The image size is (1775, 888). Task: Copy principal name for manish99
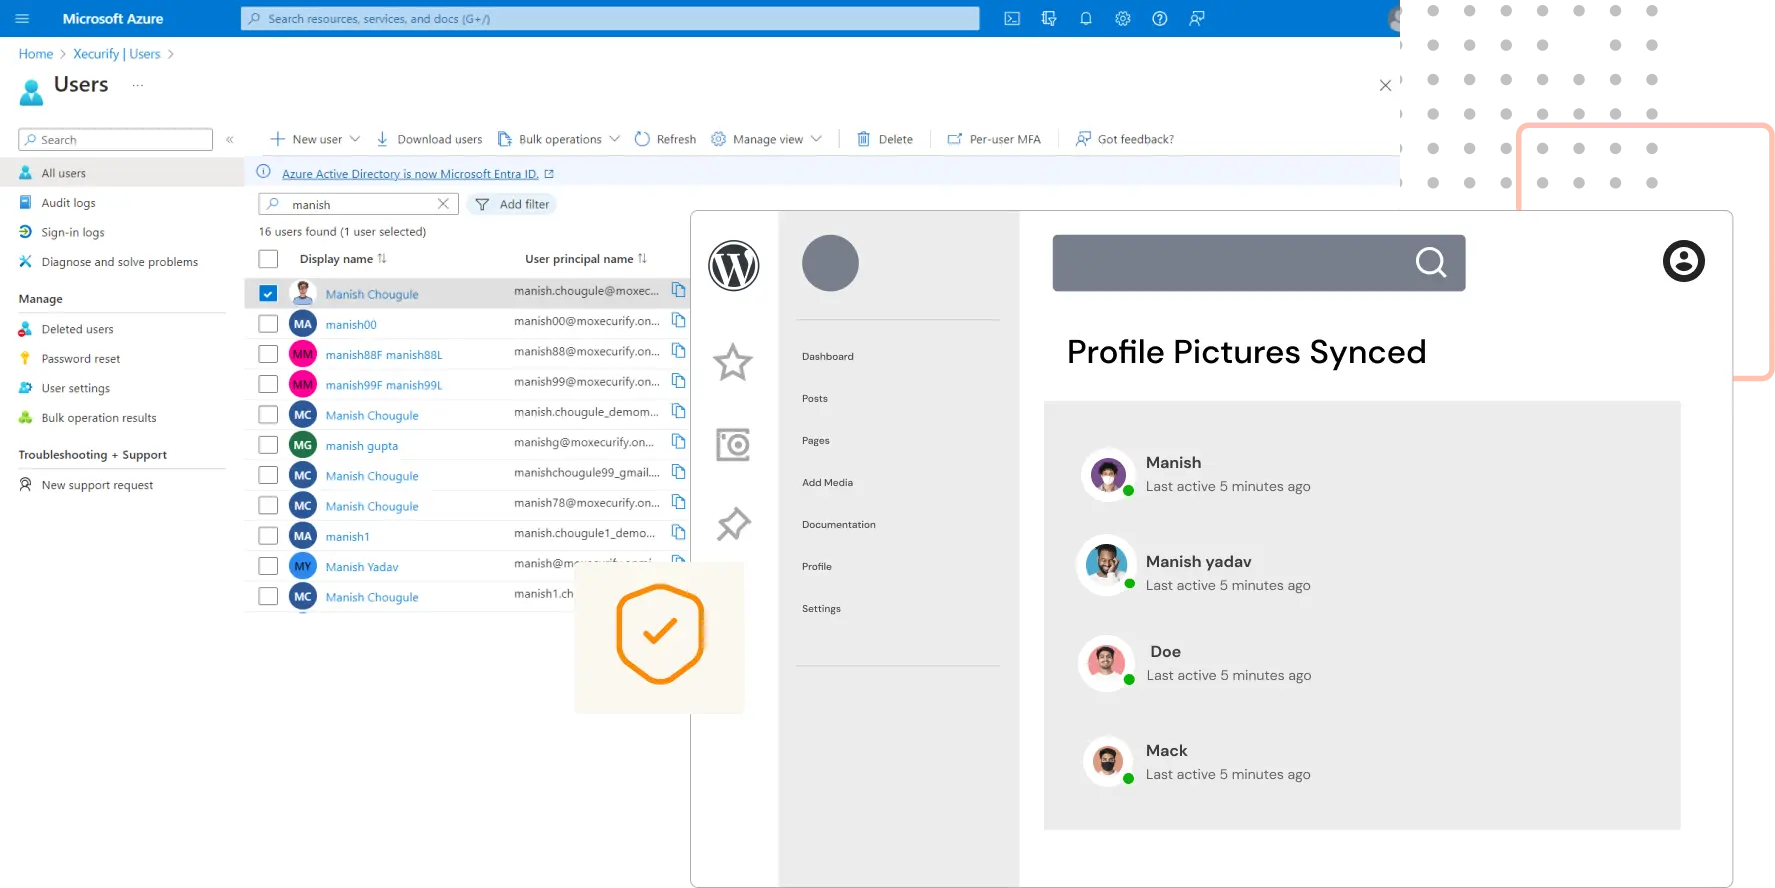(x=679, y=381)
